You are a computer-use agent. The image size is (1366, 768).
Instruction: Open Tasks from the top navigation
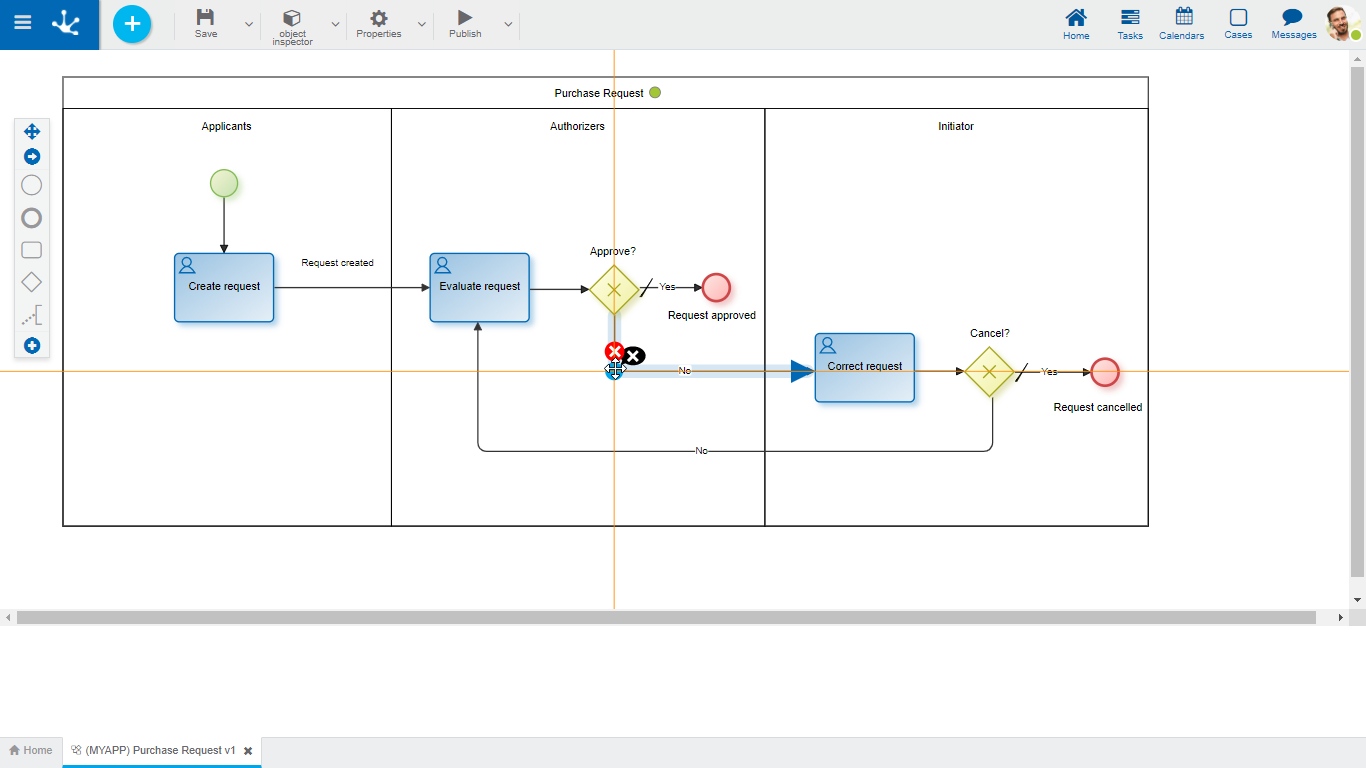[x=1130, y=24]
